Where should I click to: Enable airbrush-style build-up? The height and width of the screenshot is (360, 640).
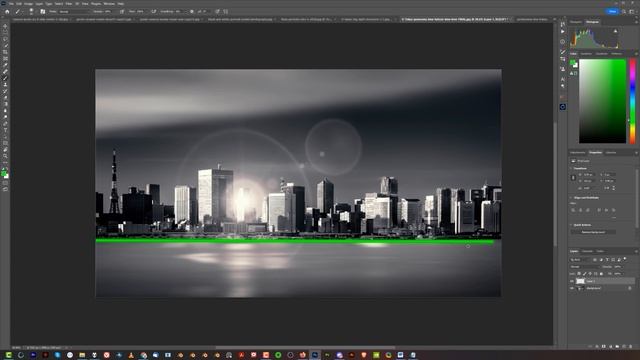click(153, 11)
